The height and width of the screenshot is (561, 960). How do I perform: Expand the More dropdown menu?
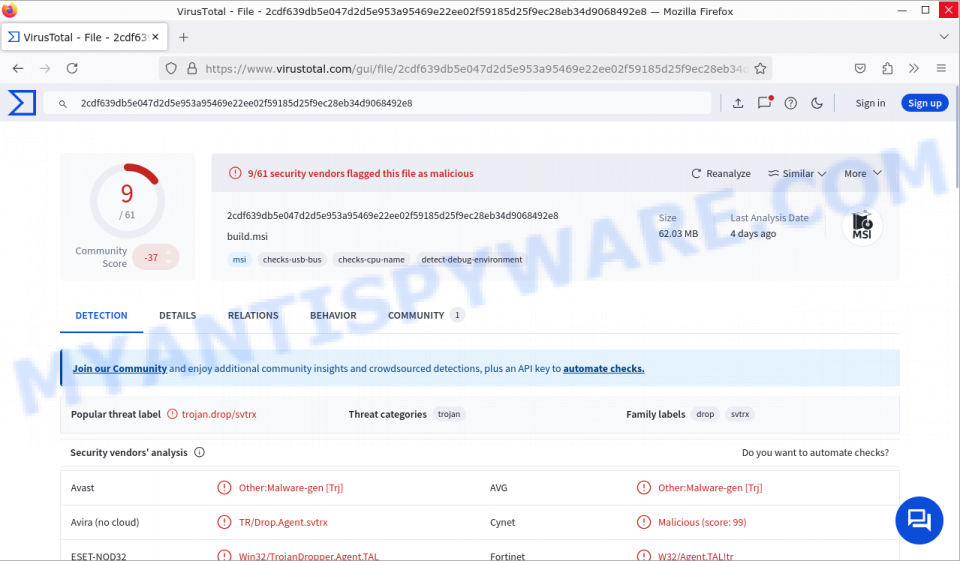click(x=862, y=173)
